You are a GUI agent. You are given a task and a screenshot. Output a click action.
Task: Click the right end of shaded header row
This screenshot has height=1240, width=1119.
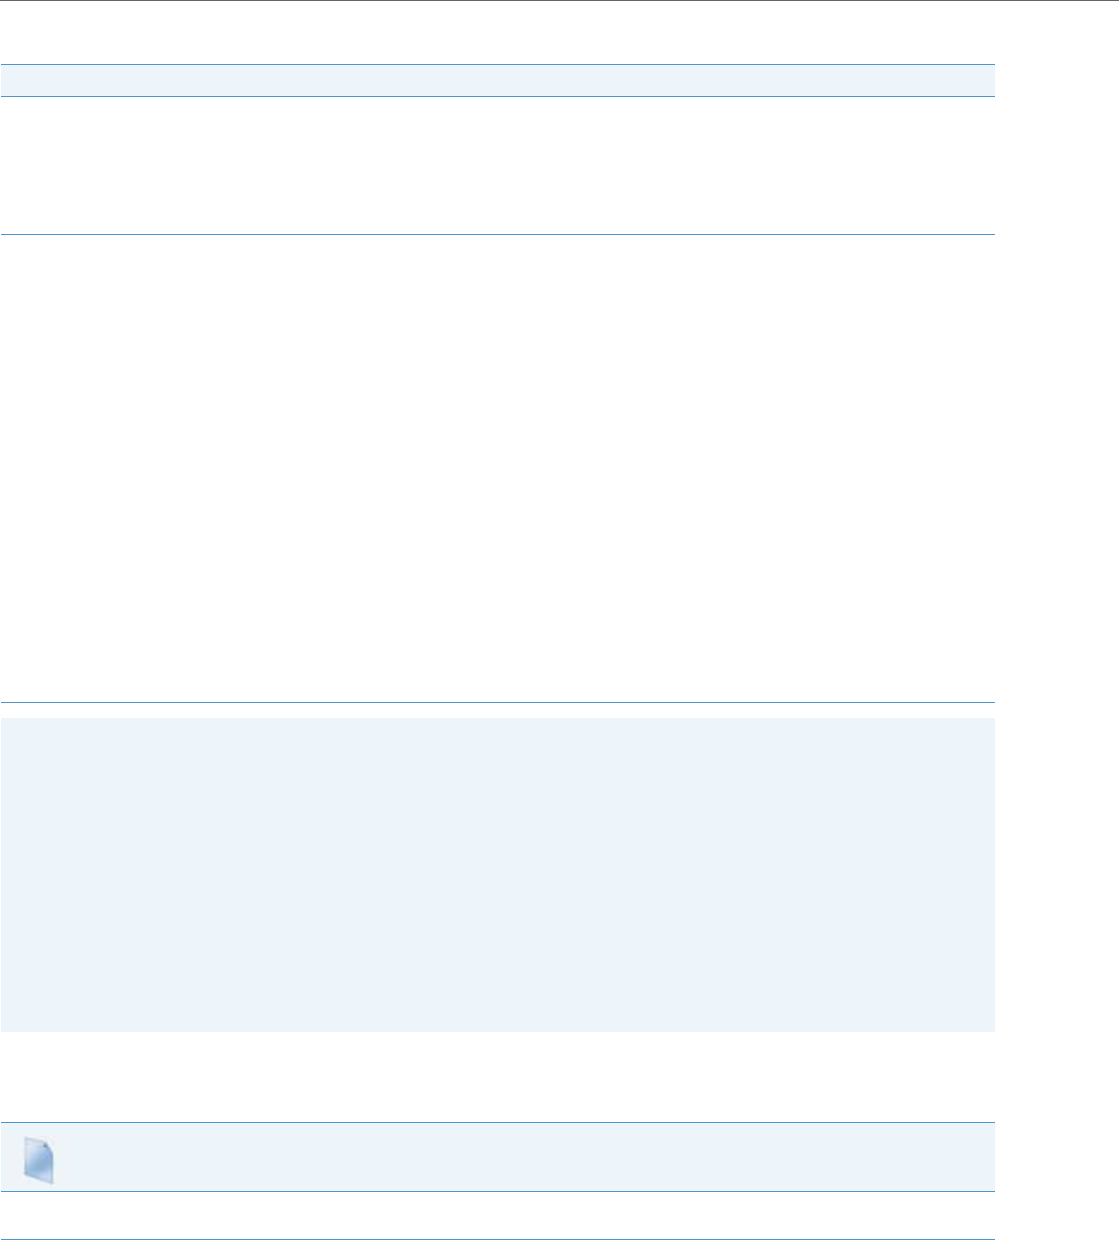[975, 81]
